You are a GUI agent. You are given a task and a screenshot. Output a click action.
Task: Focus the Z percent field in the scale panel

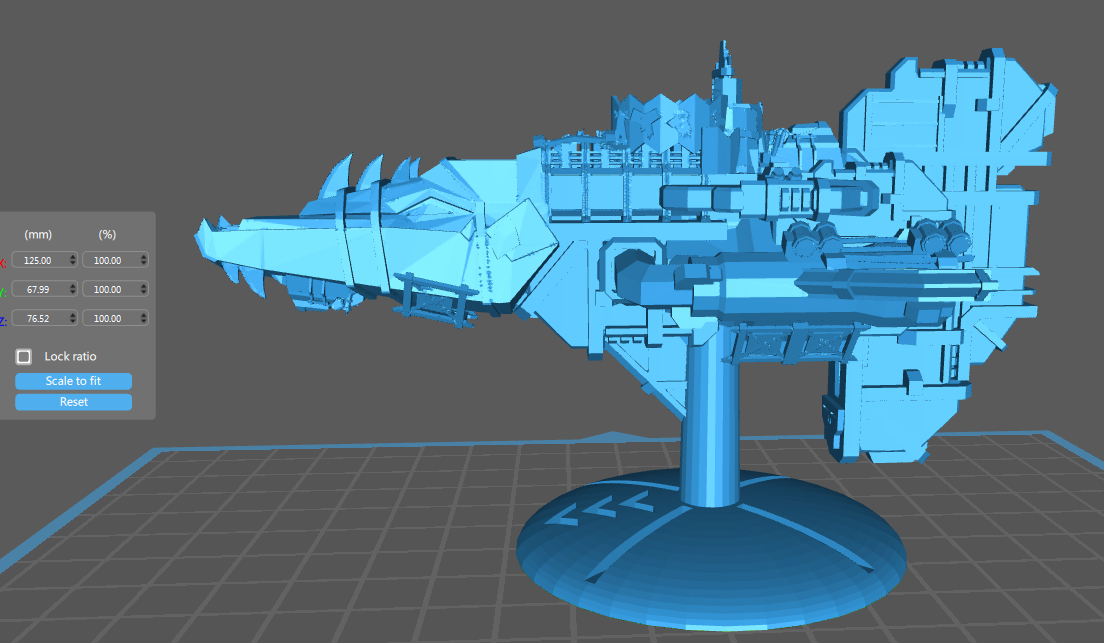[115, 318]
